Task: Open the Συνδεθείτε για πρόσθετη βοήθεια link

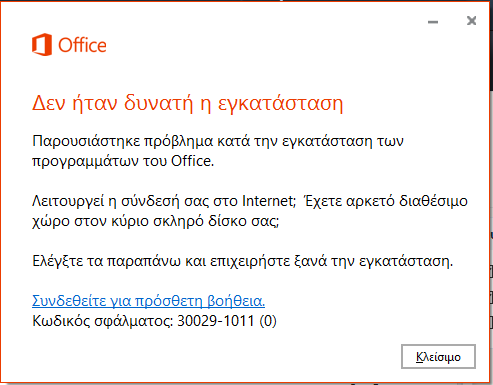Action: click(x=148, y=301)
